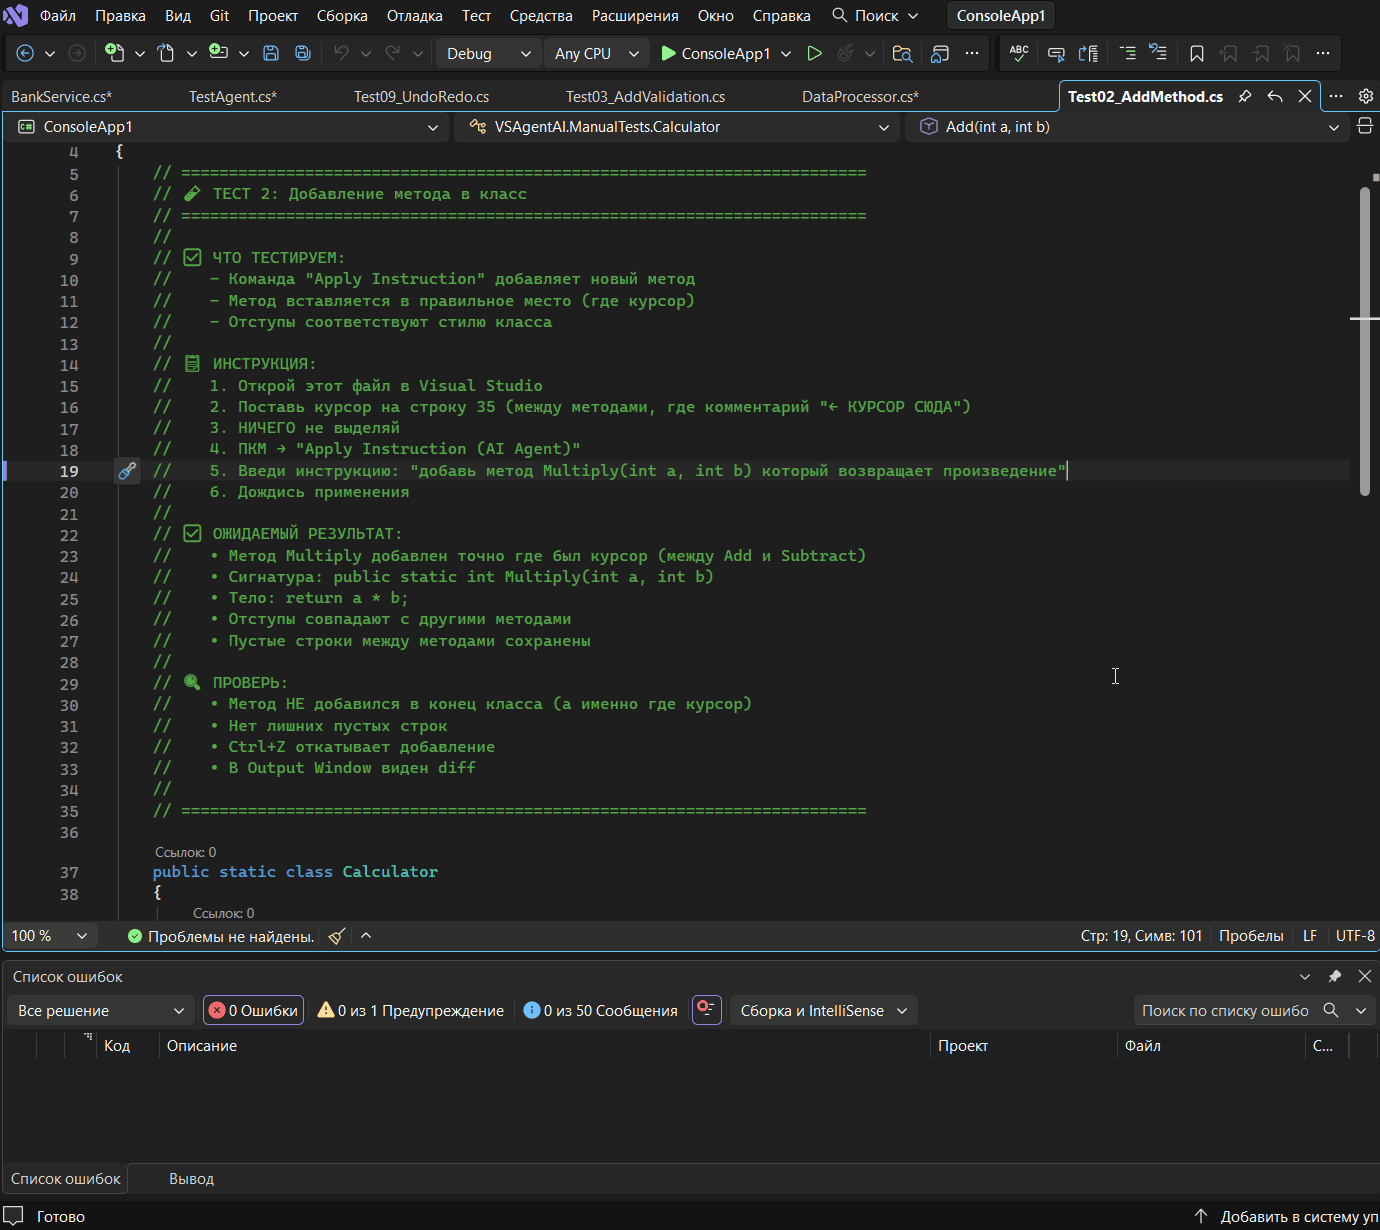Run ConsoleApp1 with the start button
Screen dimensions: 1380x1230
716,54
